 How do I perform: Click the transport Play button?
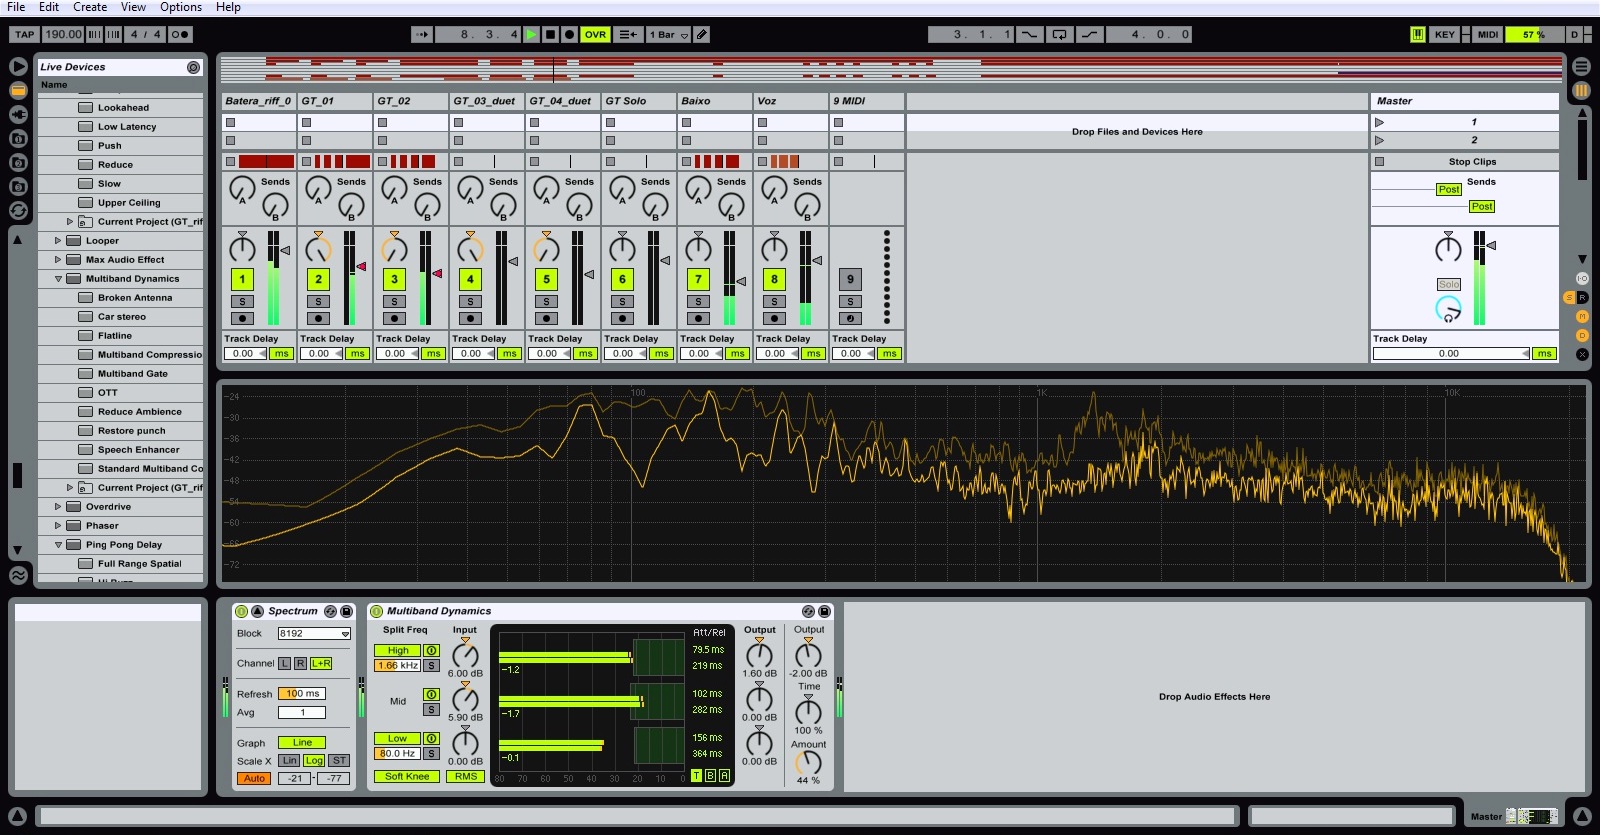(x=531, y=34)
